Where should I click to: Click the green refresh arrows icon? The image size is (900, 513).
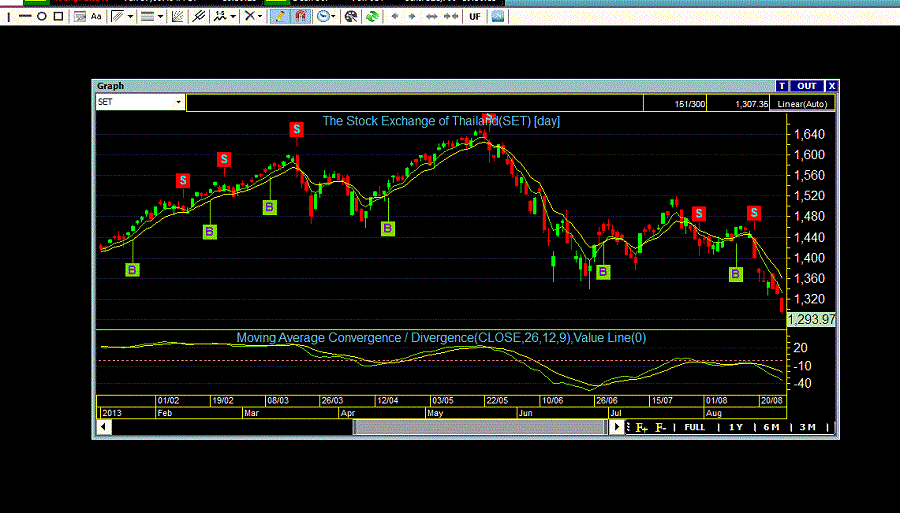(x=372, y=17)
